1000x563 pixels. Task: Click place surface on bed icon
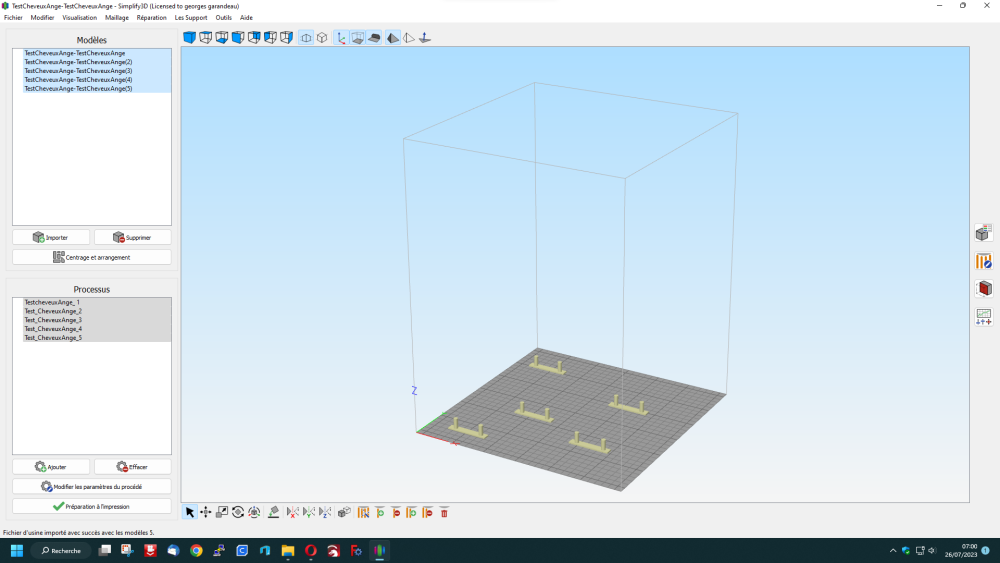274,512
